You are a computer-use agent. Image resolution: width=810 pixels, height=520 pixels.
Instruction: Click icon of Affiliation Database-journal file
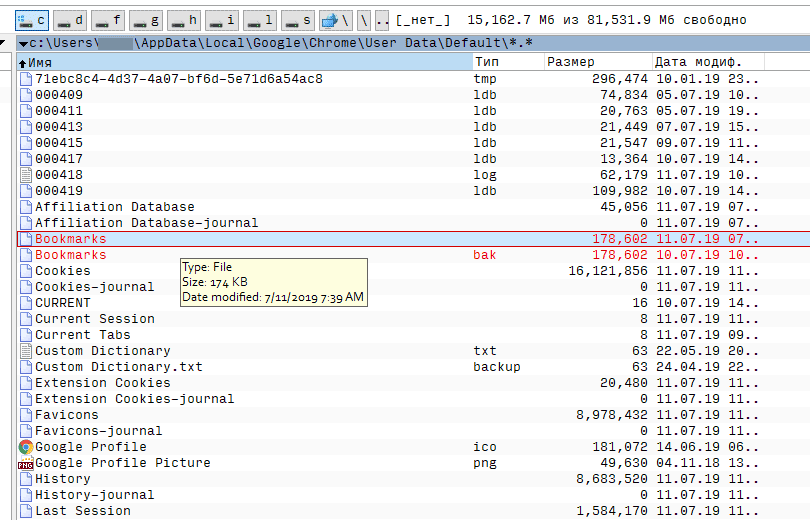tap(26, 223)
